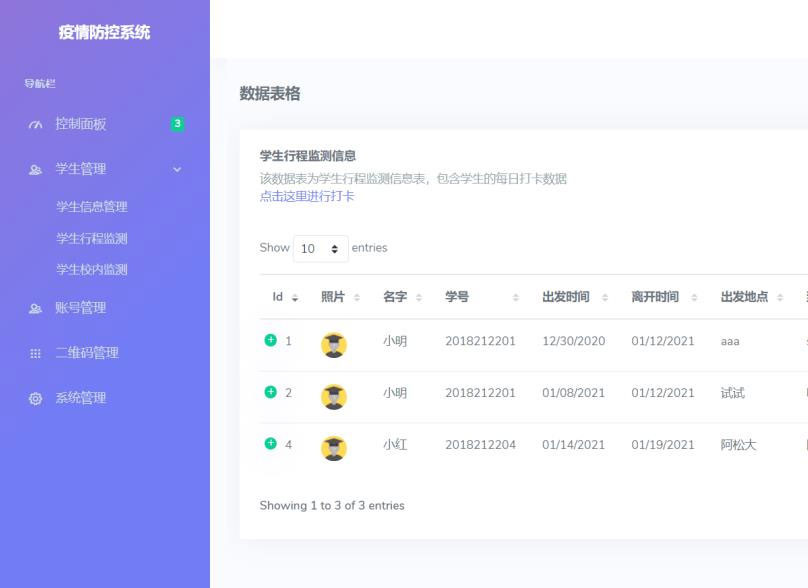Click leave date 01/19/2021
This screenshot has height=588, width=808.
coord(663,445)
